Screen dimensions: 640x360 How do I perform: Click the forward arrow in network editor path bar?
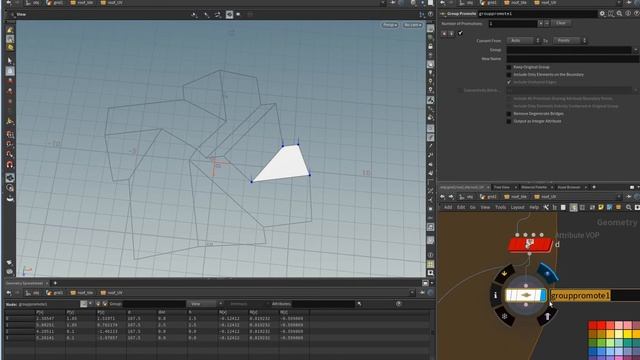[451, 197]
